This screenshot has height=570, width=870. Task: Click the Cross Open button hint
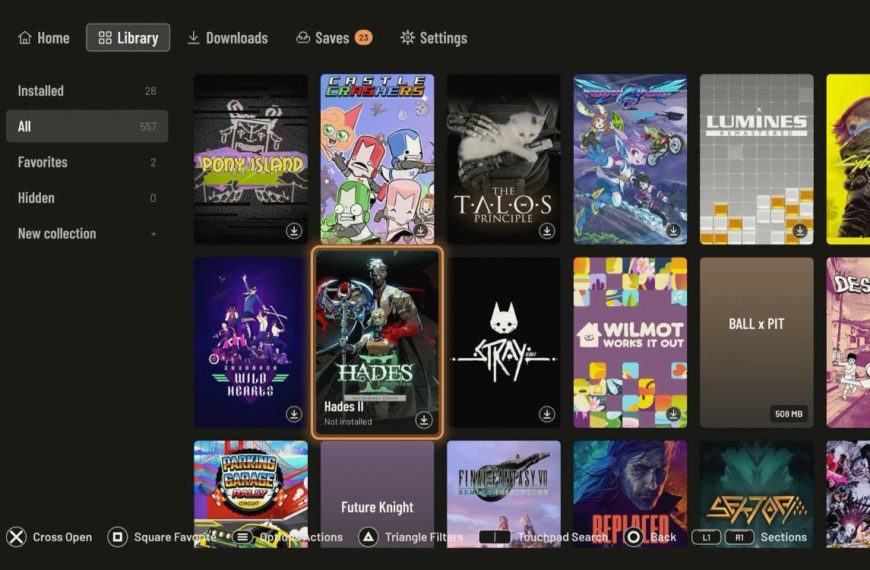(x=49, y=537)
